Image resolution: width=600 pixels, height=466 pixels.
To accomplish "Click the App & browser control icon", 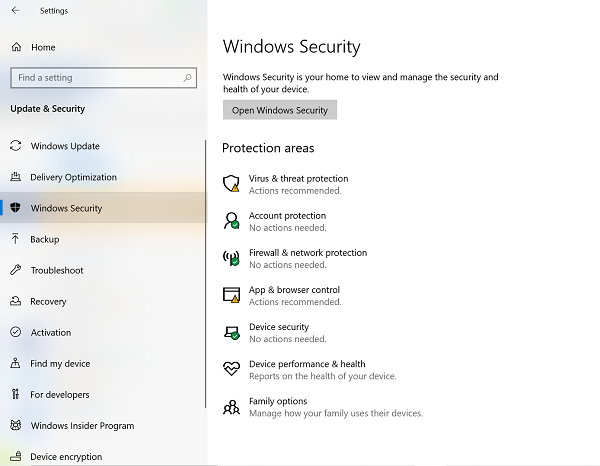I will point(231,295).
